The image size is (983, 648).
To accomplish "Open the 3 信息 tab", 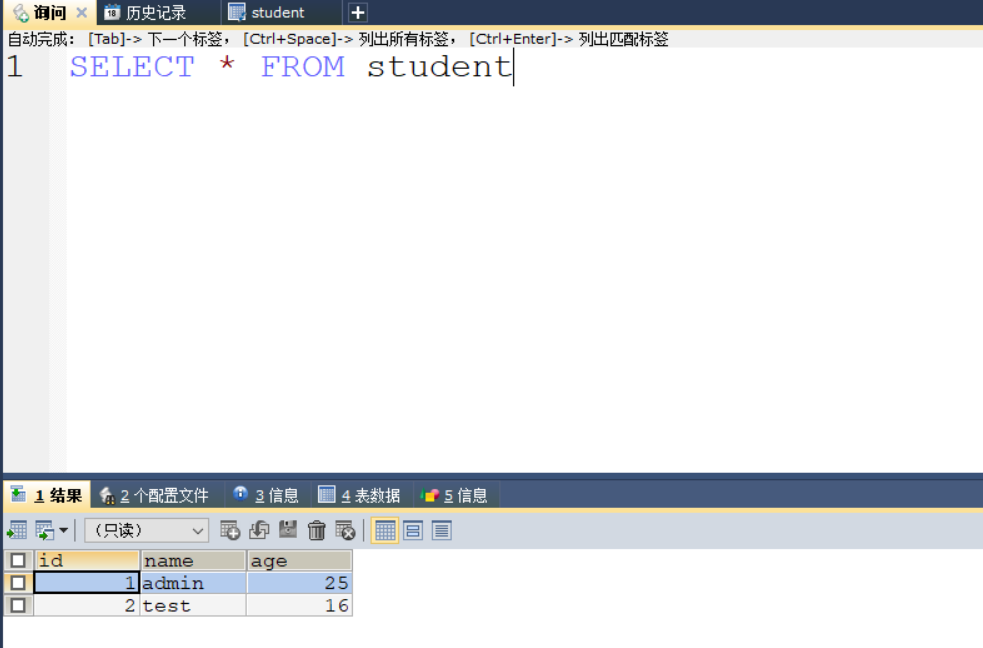I will pos(266,496).
